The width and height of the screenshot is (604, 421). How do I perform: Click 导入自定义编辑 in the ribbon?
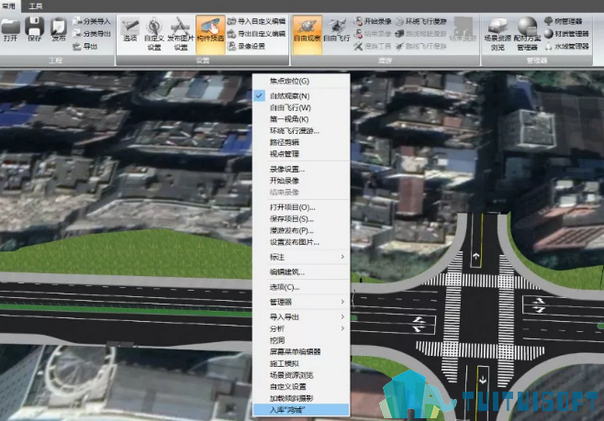click(x=257, y=21)
